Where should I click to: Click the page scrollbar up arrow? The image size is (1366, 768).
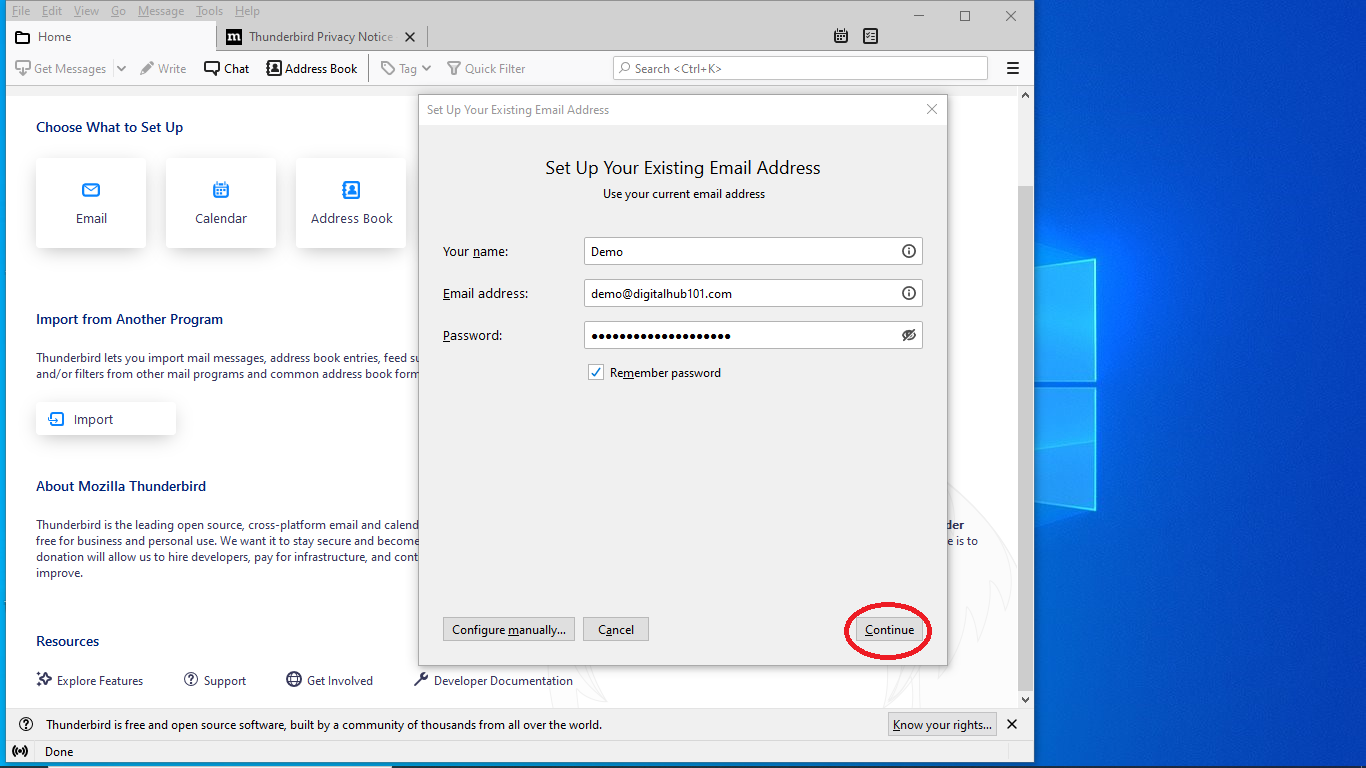pyautogui.click(x=1025, y=95)
